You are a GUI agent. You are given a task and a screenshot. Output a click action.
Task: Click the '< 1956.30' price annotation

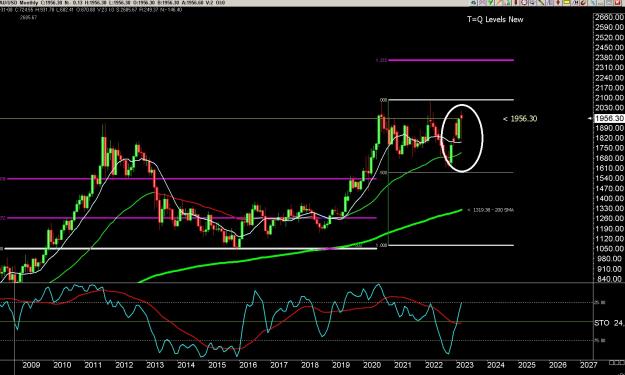[520, 119]
